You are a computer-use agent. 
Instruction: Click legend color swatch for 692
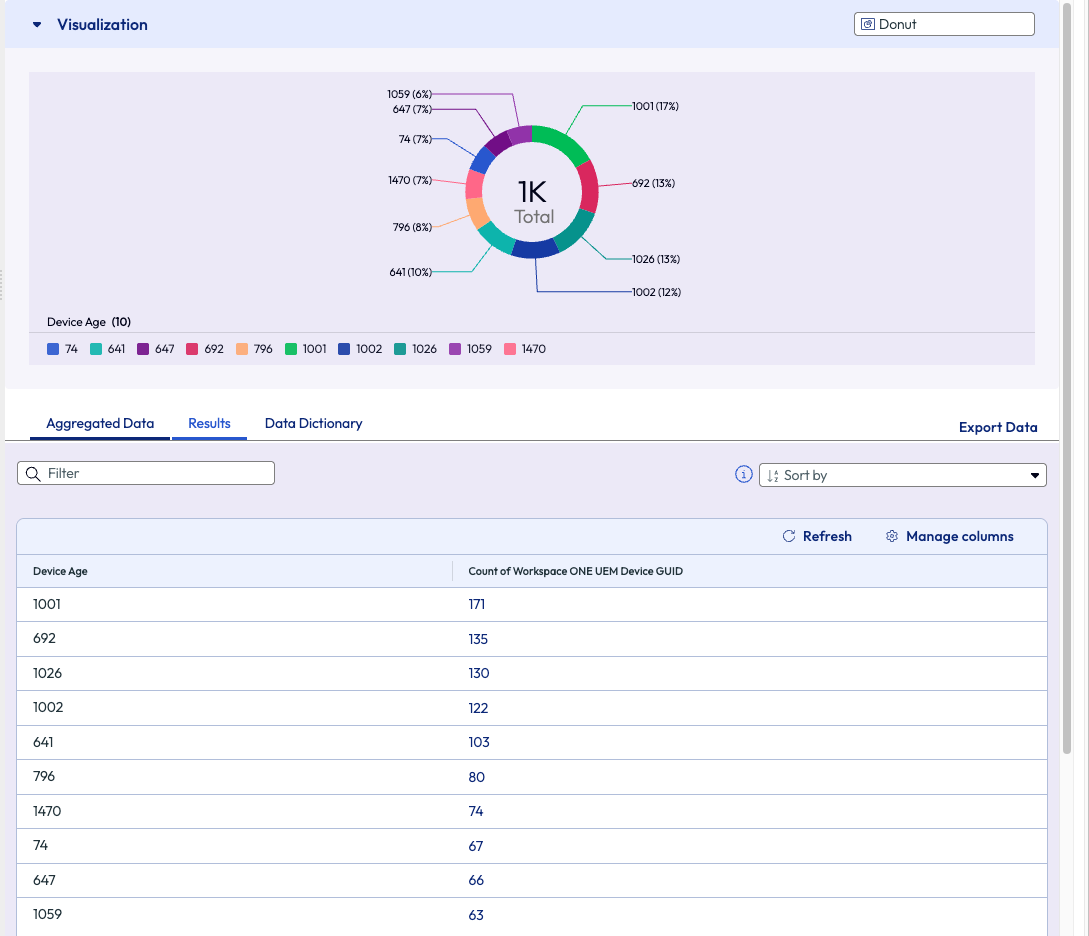[x=192, y=349]
